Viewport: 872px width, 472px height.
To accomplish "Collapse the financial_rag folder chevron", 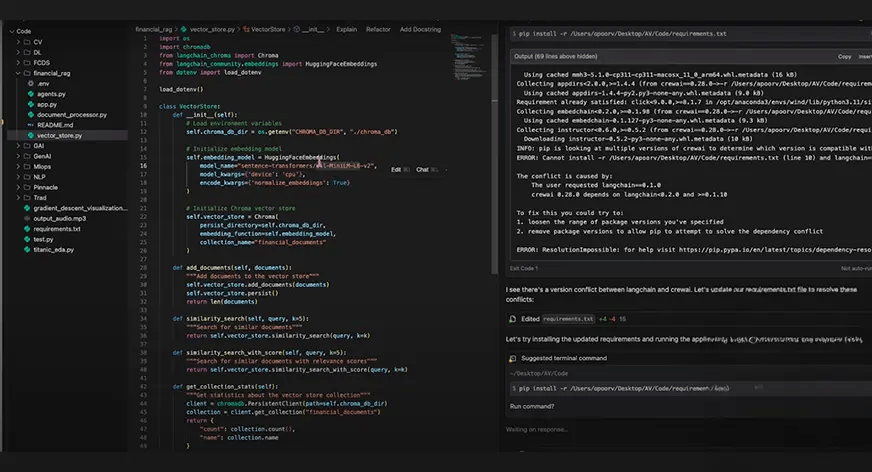I will click(18, 73).
